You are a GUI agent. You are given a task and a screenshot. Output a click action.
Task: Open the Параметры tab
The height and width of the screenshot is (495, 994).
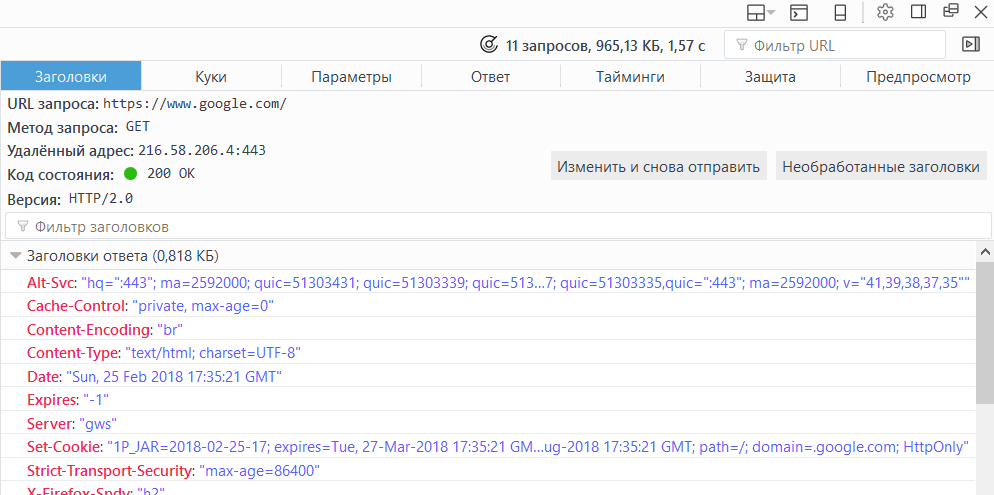click(351, 77)
